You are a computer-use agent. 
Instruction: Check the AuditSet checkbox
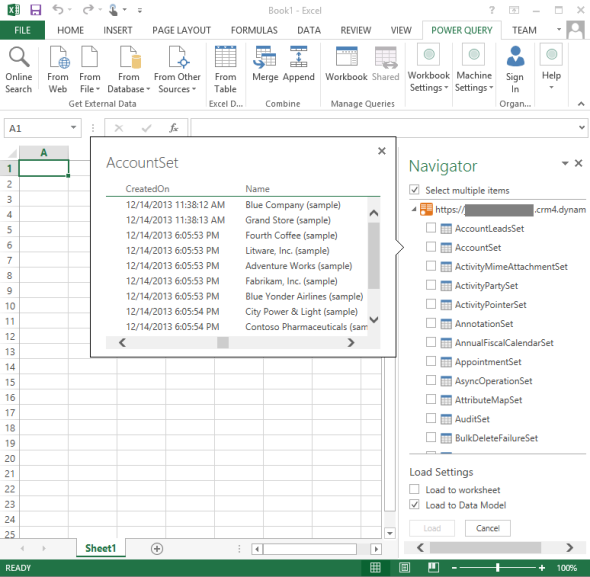(431, 418)
